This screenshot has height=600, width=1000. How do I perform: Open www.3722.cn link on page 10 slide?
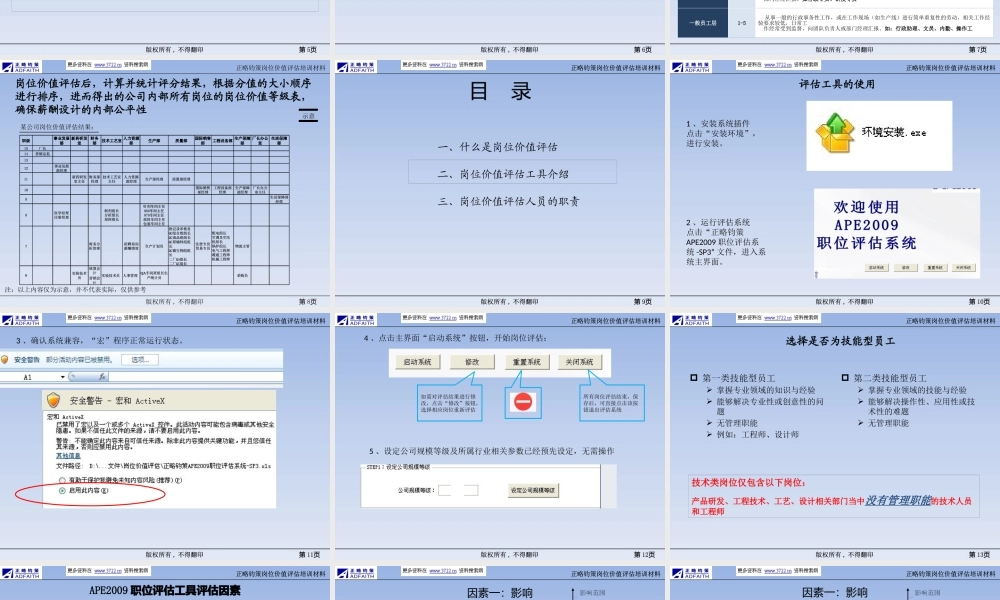pos(776,65)
